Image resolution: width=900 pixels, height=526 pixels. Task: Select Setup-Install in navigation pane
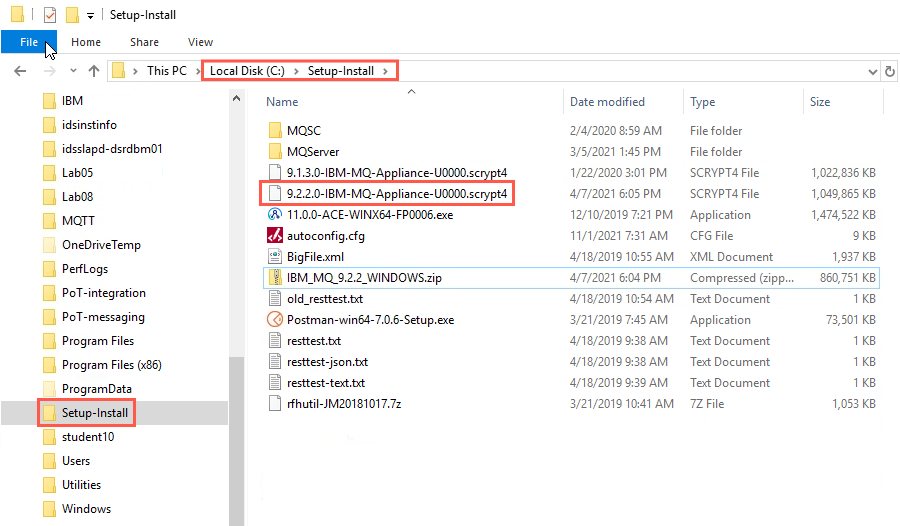[x=86, y=413]
